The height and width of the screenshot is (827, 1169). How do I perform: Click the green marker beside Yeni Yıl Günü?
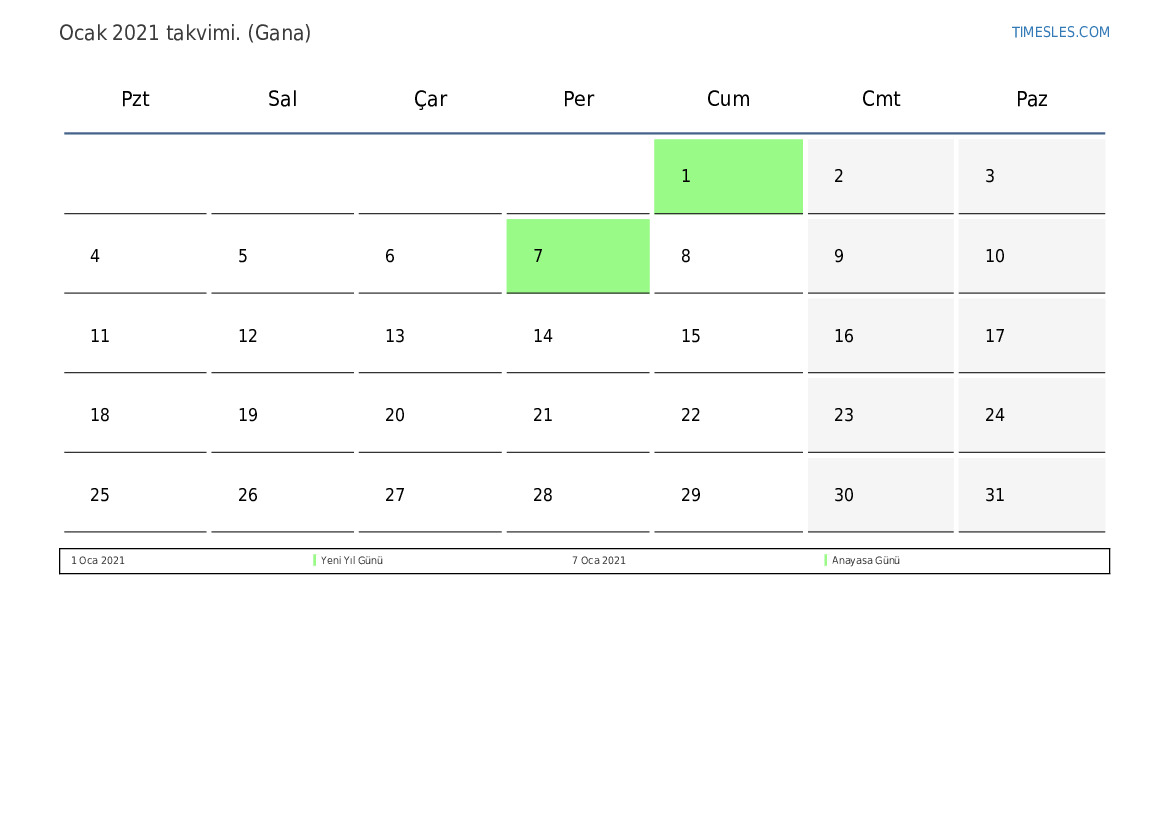315,560
